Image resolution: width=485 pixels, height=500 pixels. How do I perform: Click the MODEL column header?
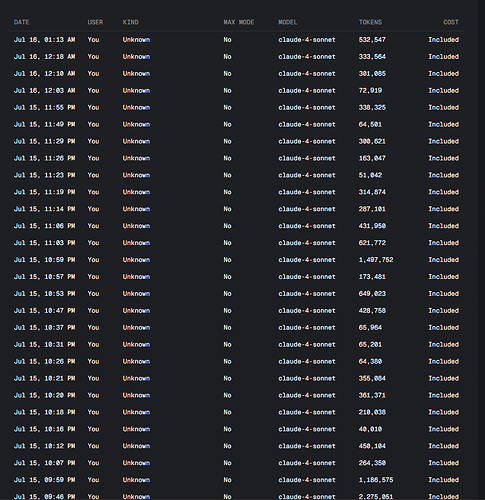click(288, 22)
